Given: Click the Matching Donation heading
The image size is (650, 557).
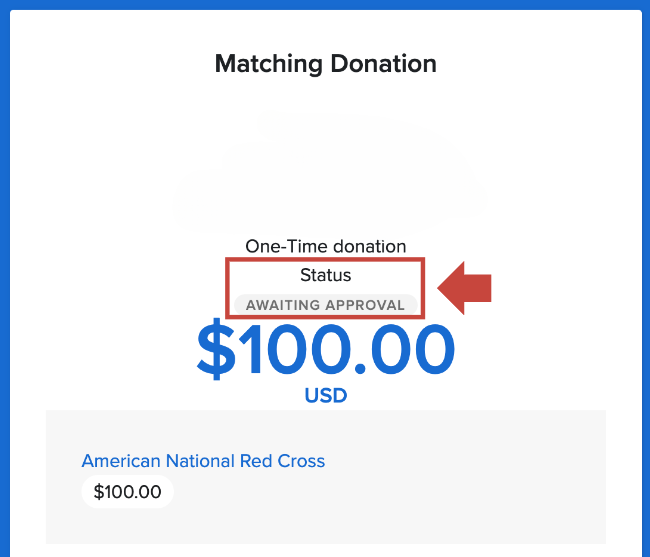Looking at the screenshot, I should pyautogui.click(x=325, y=64).
